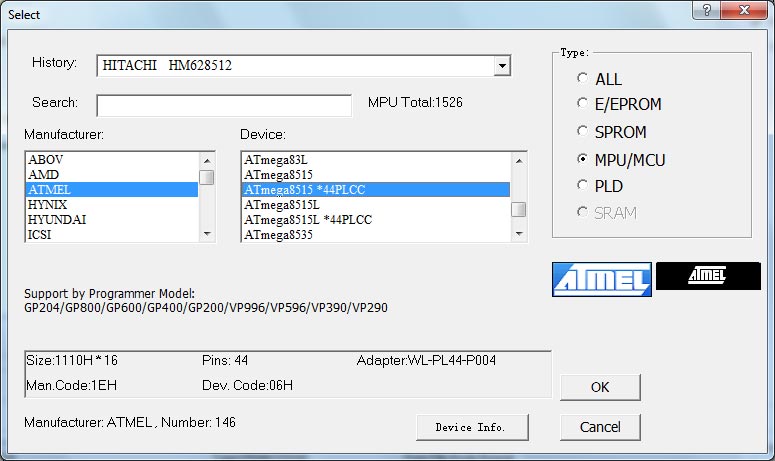Close the Select dialog window

tap(744, 10)
